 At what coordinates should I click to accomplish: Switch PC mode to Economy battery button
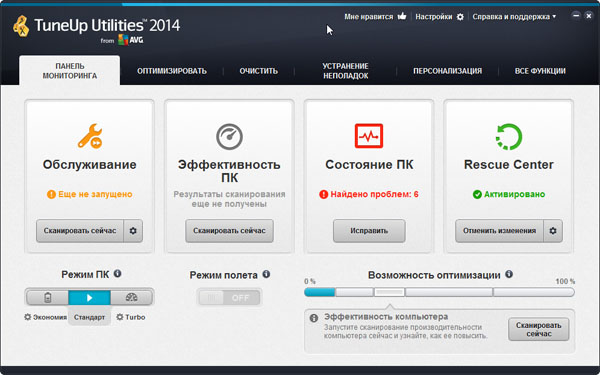click(x=47, y=297)
